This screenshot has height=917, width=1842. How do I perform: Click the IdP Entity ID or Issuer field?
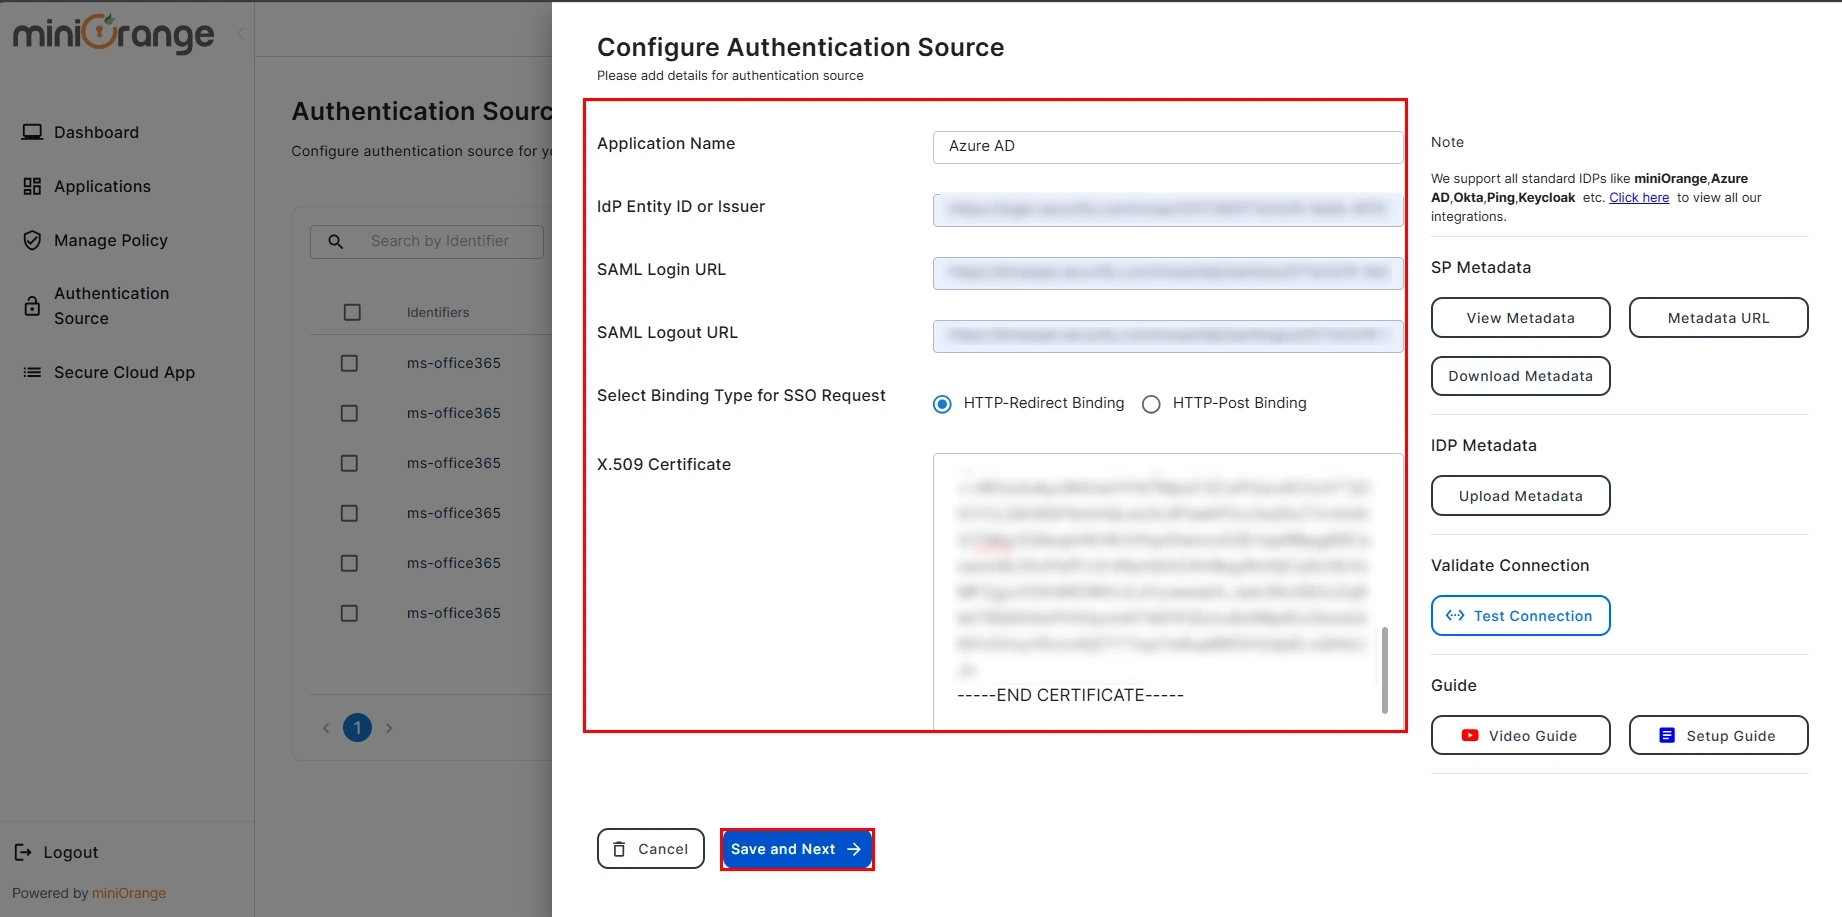(x=1168, y=209)
